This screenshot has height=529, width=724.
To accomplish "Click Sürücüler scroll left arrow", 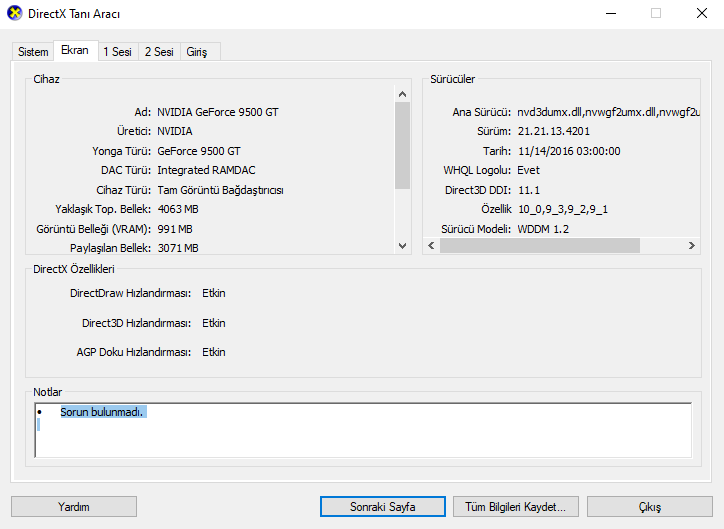I will coord(431,246).
